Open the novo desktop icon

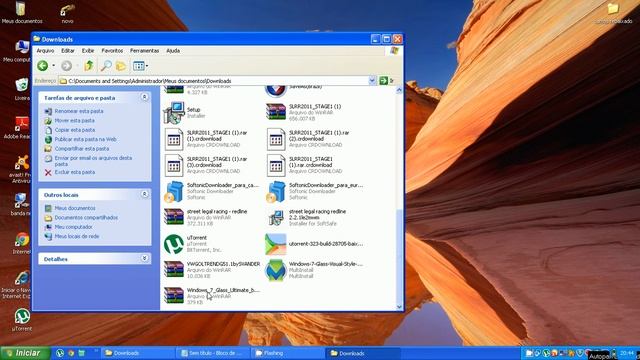coord(67,13)
